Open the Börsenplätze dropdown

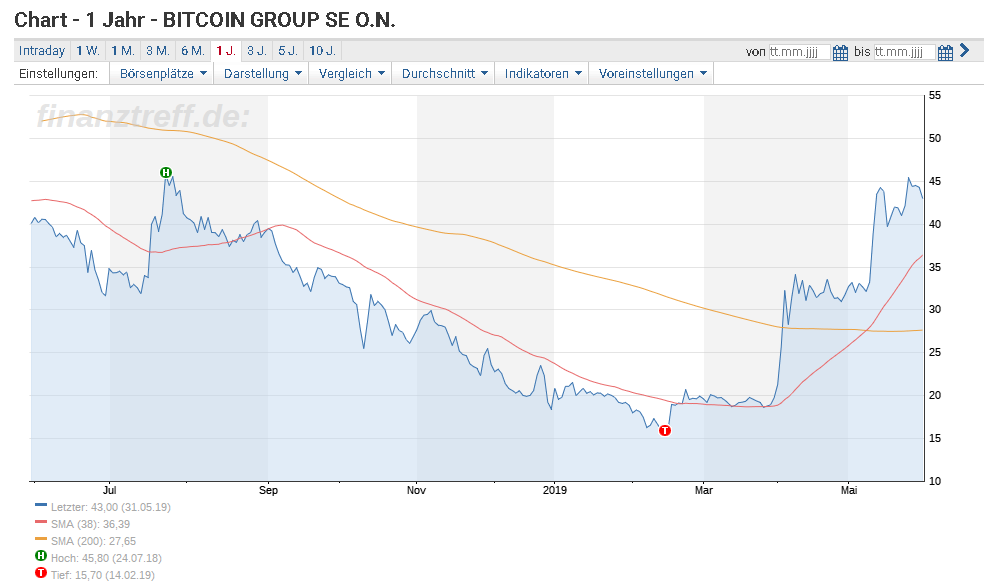163,74
